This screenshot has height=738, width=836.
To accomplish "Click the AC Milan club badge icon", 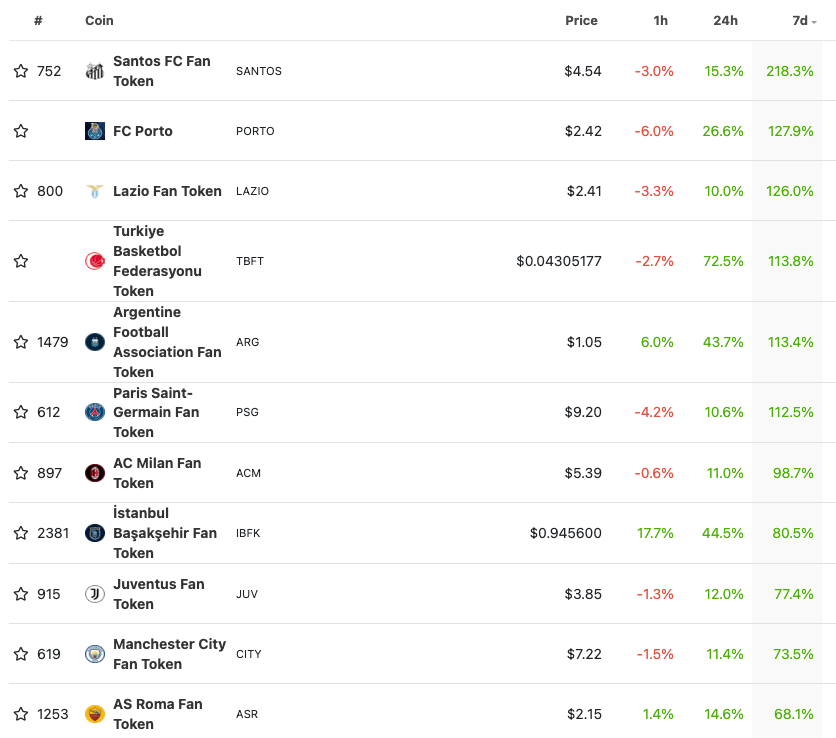I will pyautogui.click(x=95, y=473).
